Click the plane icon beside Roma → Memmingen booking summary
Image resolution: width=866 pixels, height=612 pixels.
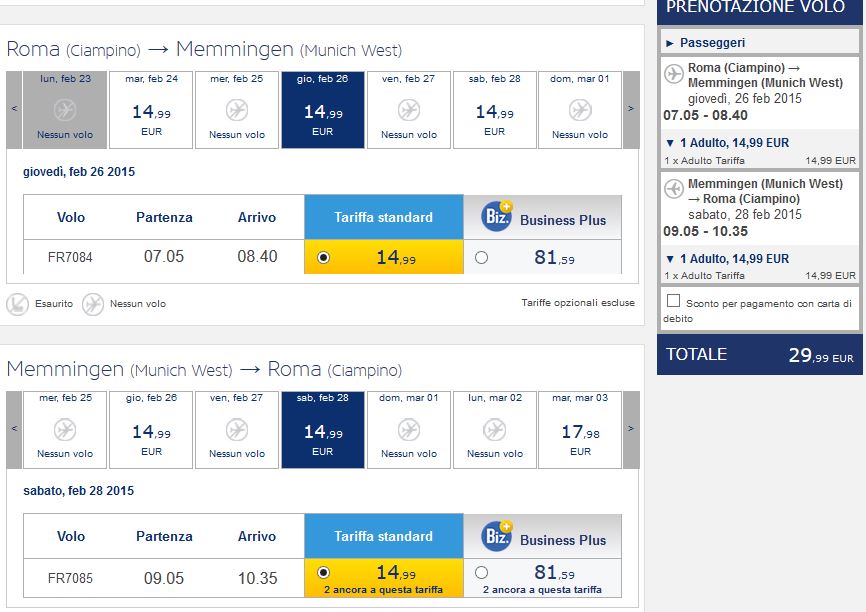tap(673, 75)
